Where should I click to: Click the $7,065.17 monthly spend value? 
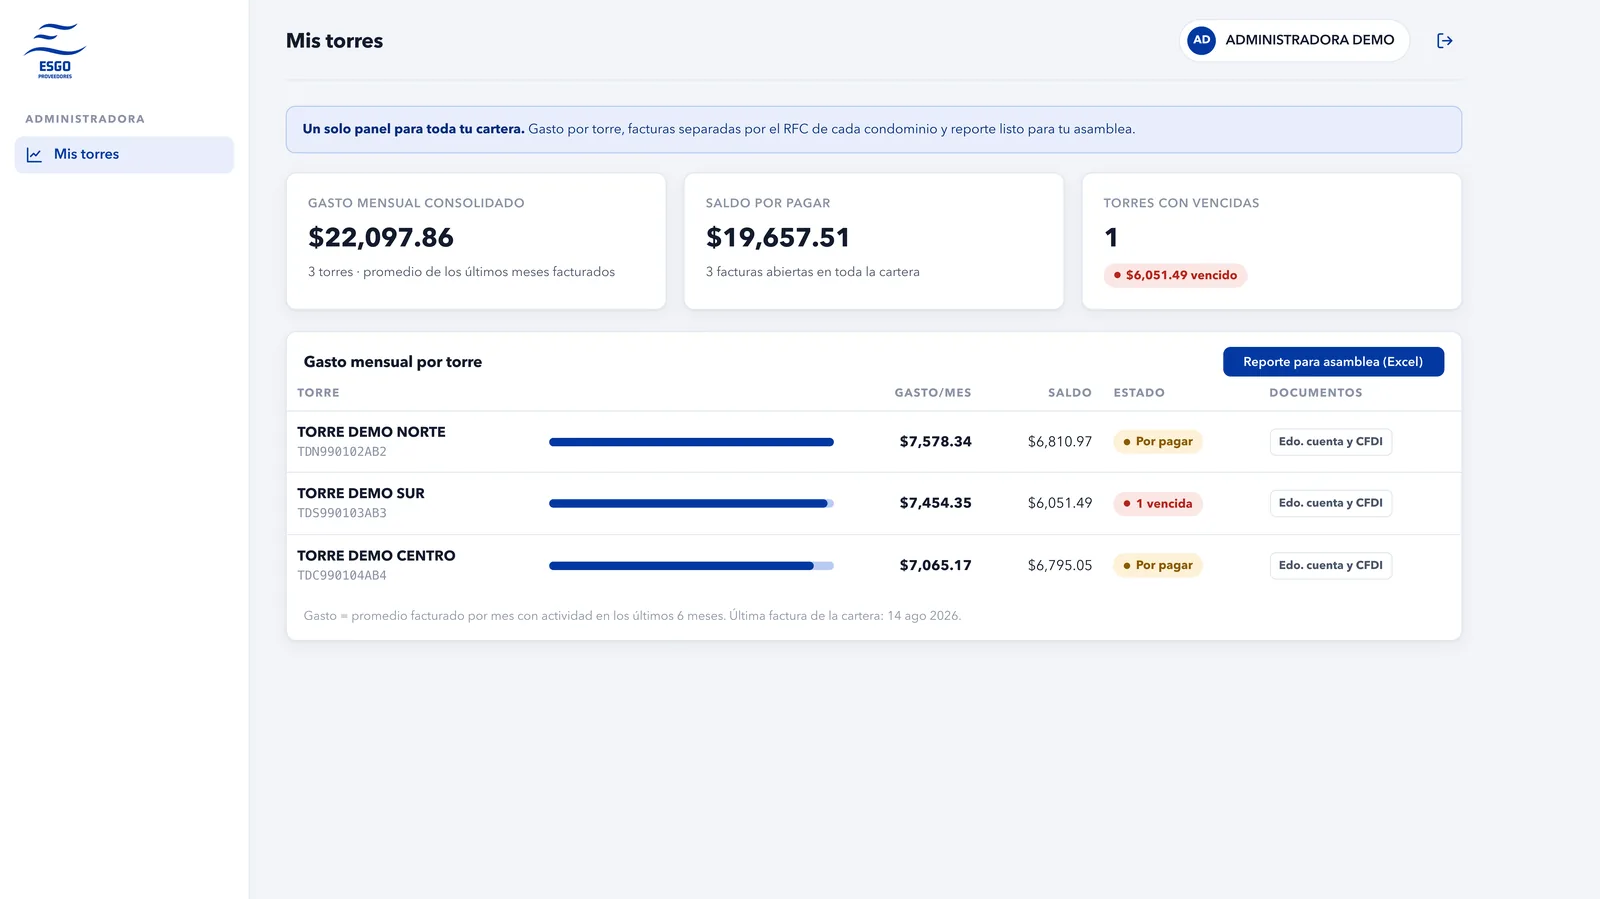pos(935,566)
